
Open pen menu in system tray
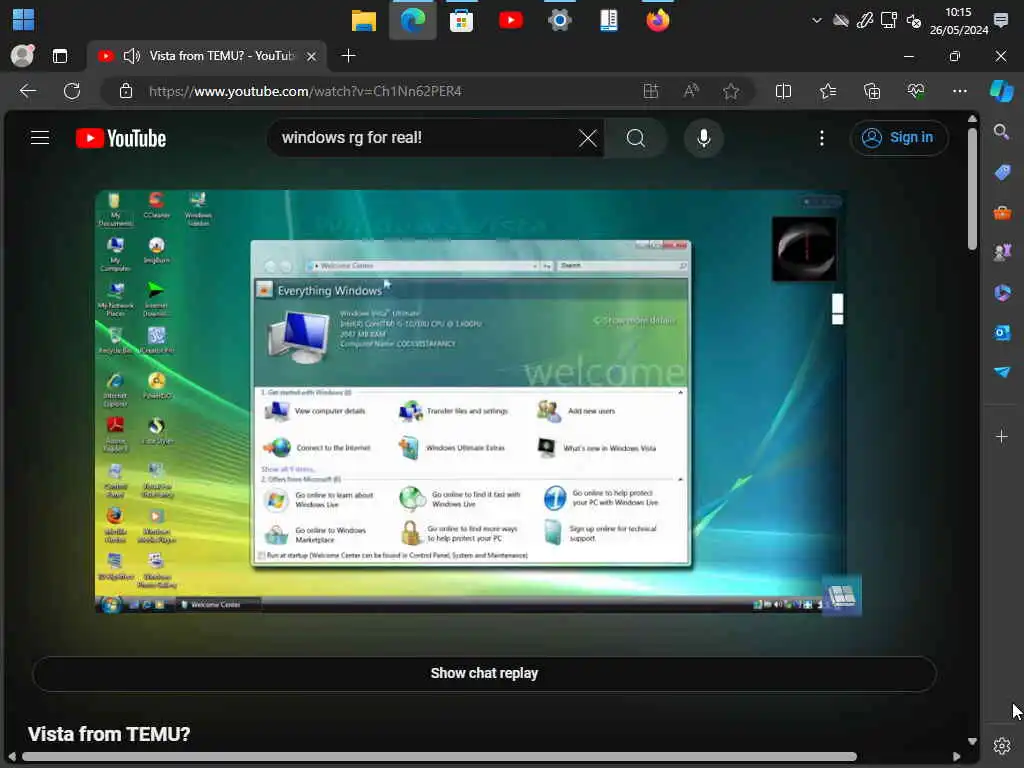click(x=865, y=20)
